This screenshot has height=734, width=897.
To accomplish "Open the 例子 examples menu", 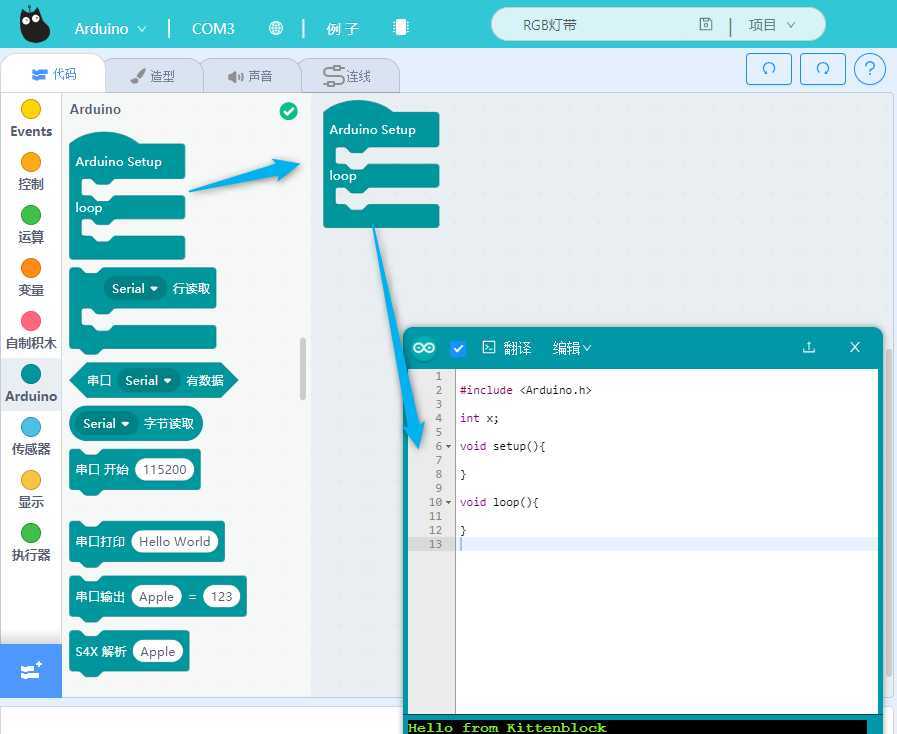I will [x=342, y=29].
